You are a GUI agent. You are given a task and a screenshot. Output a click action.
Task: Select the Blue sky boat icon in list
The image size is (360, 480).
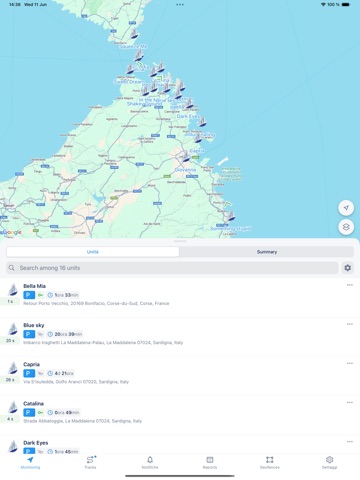point(13,329)
